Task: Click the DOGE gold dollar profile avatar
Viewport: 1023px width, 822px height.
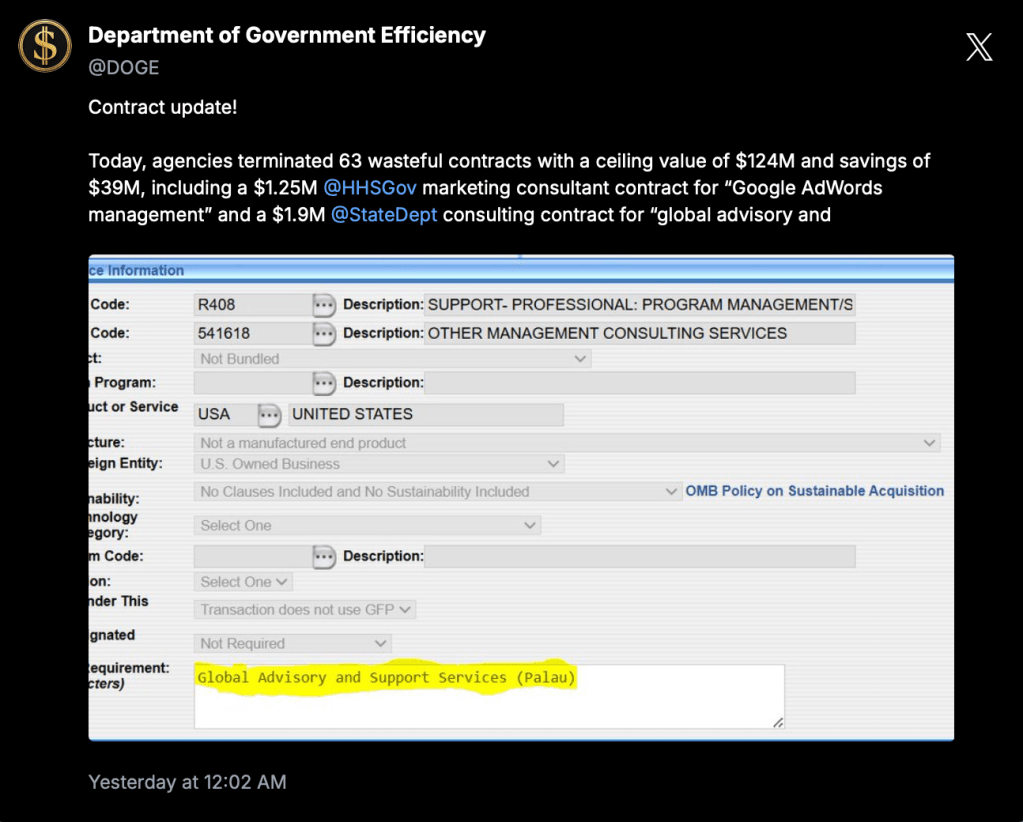Action: click(x=46, y=46)
